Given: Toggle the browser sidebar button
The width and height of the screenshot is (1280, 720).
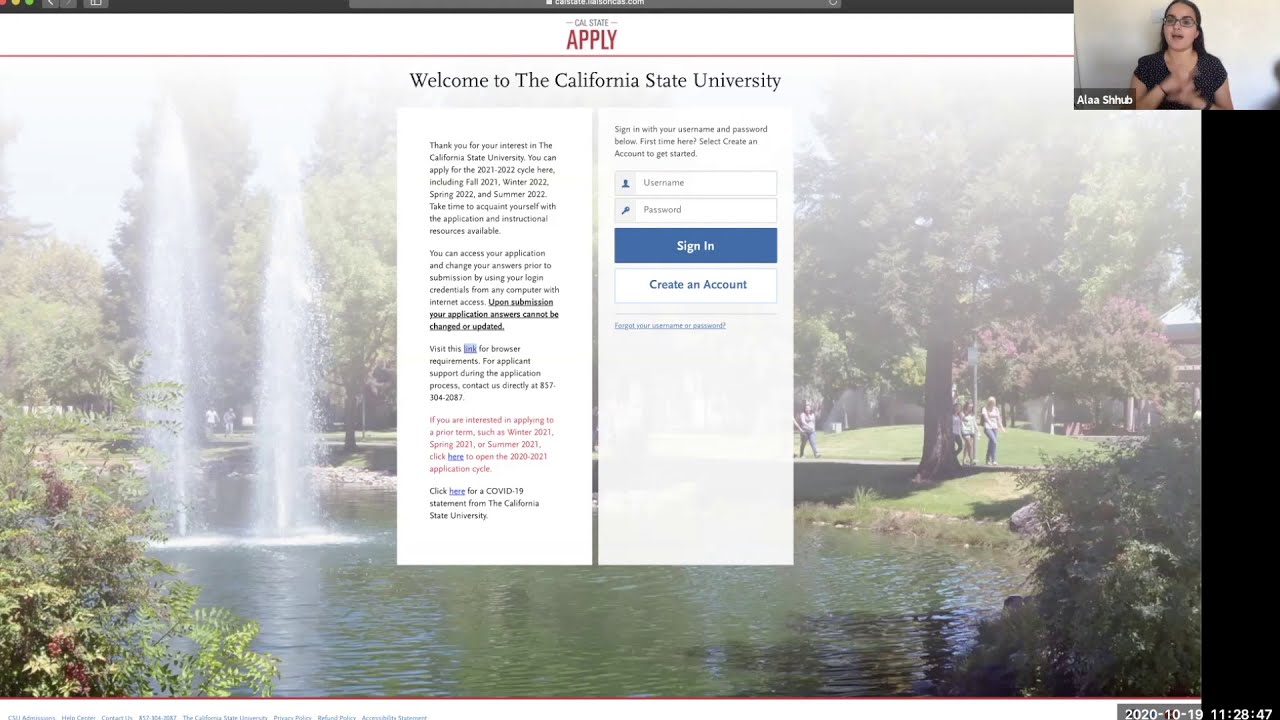Looking at the screenshot, I should 95,3.
